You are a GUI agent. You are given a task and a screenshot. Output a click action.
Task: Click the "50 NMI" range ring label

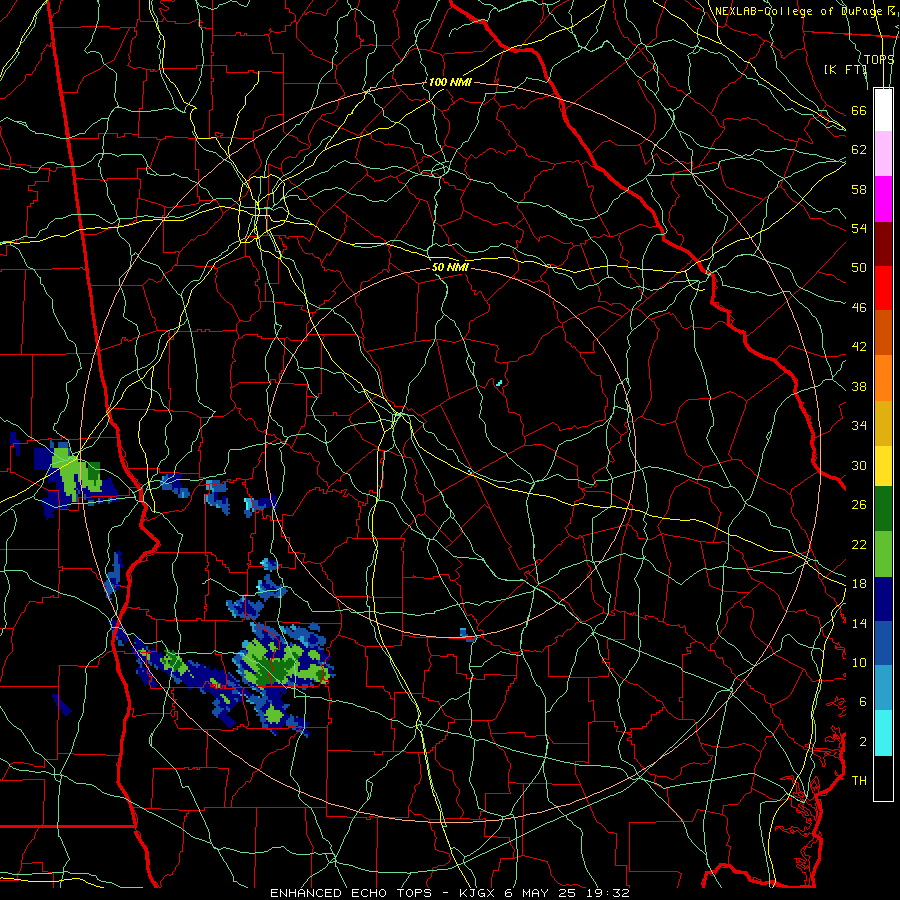click(450, 267)
